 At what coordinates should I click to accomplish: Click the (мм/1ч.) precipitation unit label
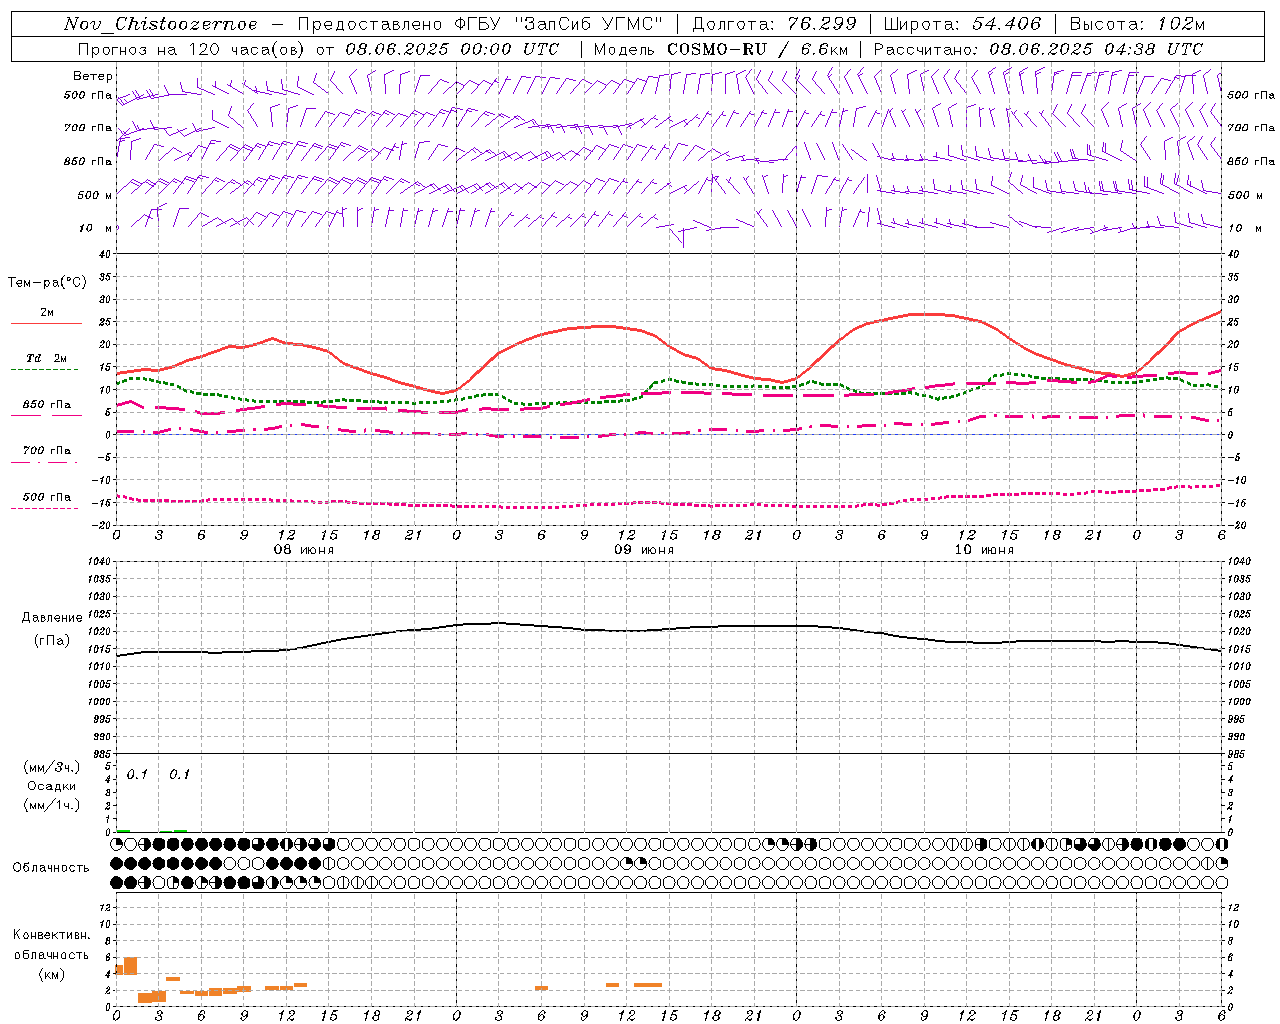tap(52, 805)
